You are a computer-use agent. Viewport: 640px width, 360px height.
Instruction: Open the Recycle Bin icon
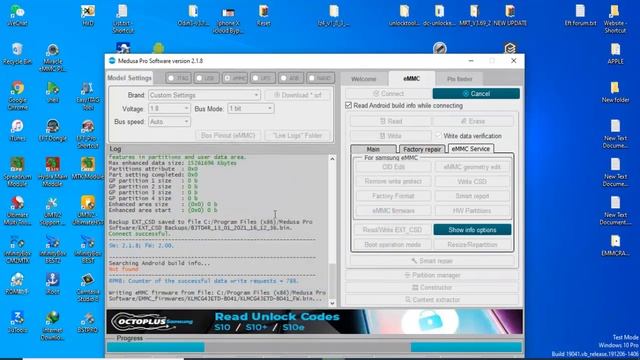point(18,54)
